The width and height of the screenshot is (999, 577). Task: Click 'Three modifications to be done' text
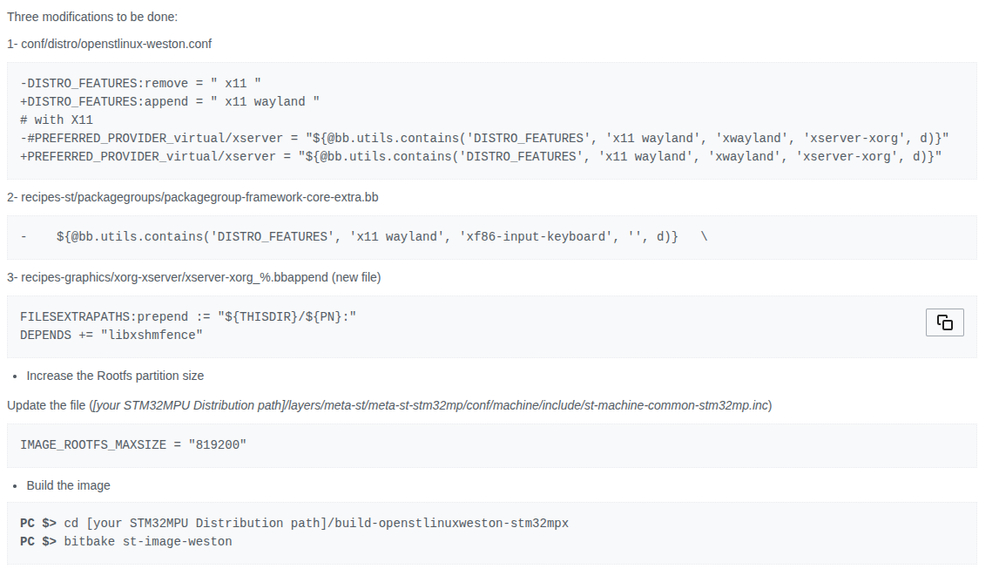[92, 17]
